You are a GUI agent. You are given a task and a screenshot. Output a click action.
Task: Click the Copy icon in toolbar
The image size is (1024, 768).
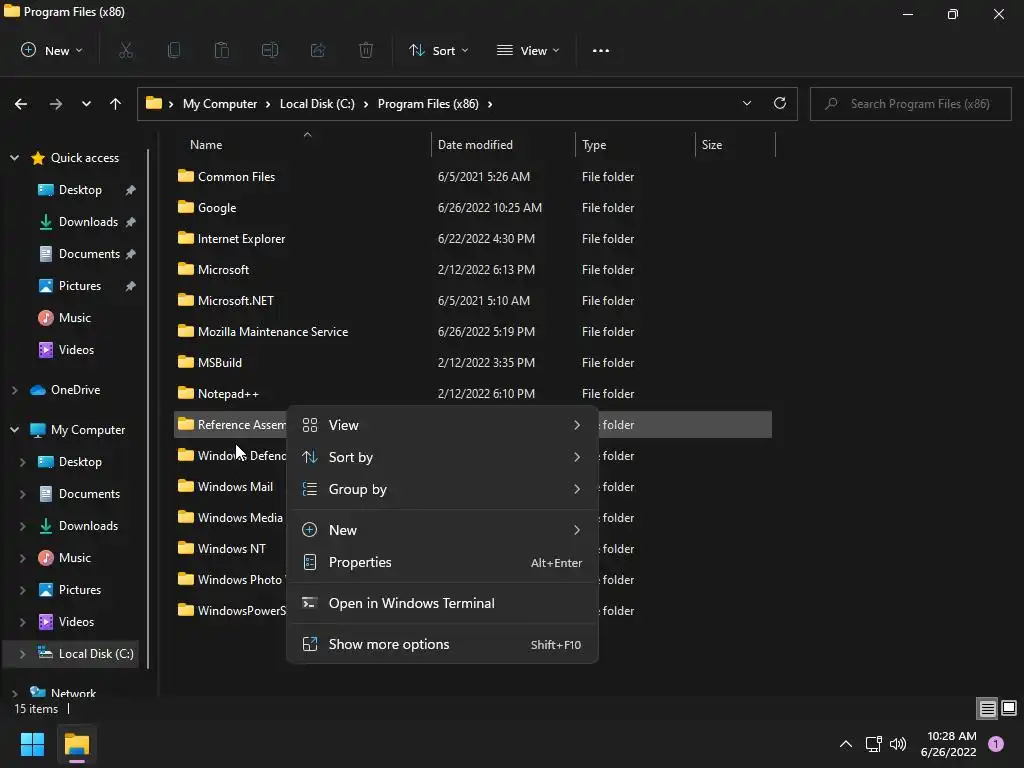pyautogui.click(x=174, y=50)
